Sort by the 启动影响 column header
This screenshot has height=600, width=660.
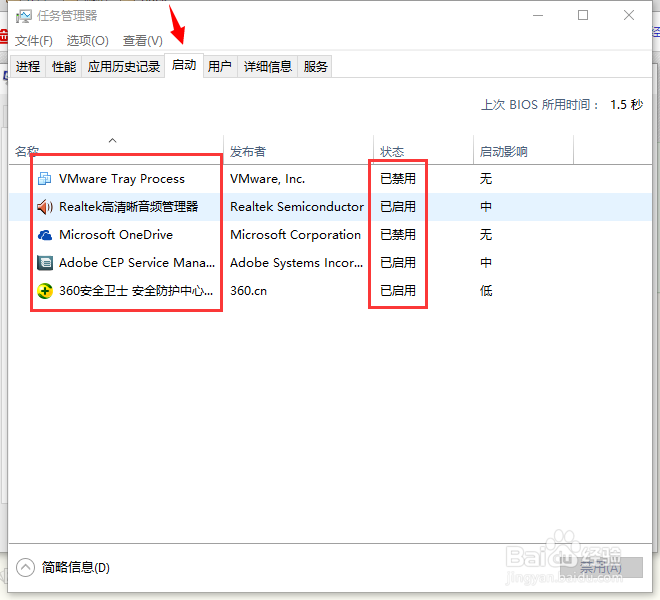(523, 151)
